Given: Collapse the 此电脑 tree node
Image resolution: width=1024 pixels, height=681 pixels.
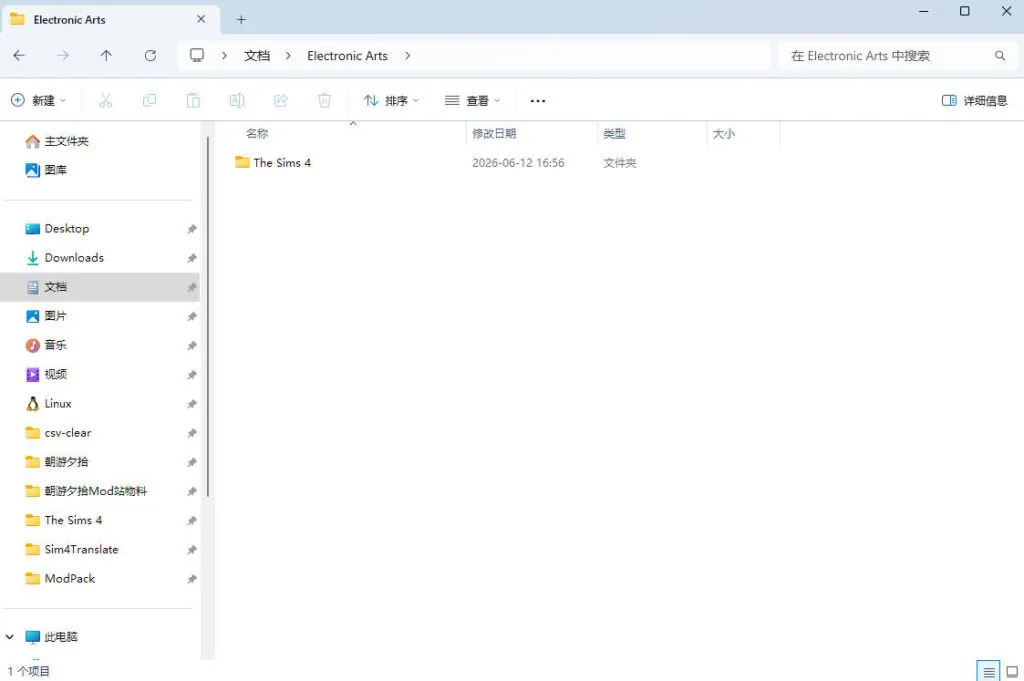Looking at the screenshot, I should pos(10,637).
